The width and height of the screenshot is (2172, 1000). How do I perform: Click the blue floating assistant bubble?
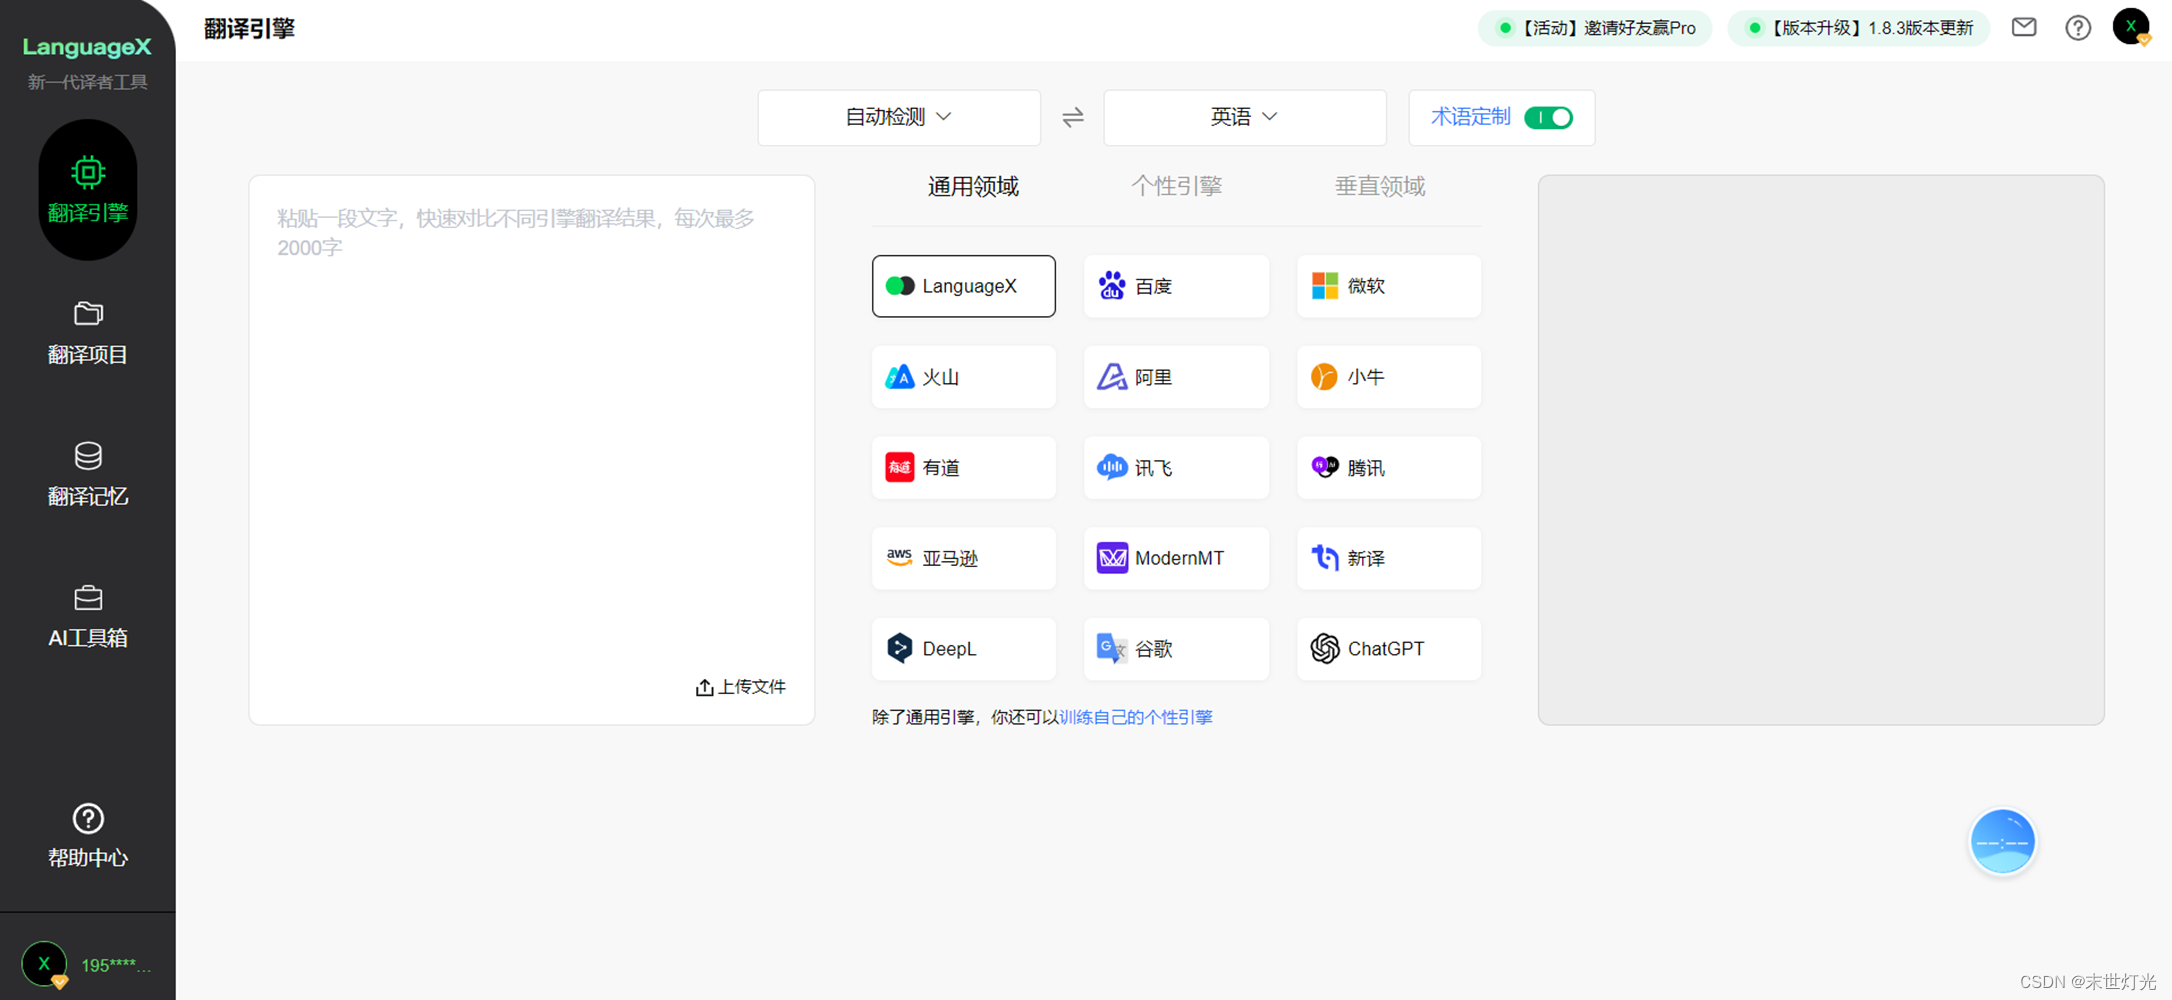(2002, 842)
